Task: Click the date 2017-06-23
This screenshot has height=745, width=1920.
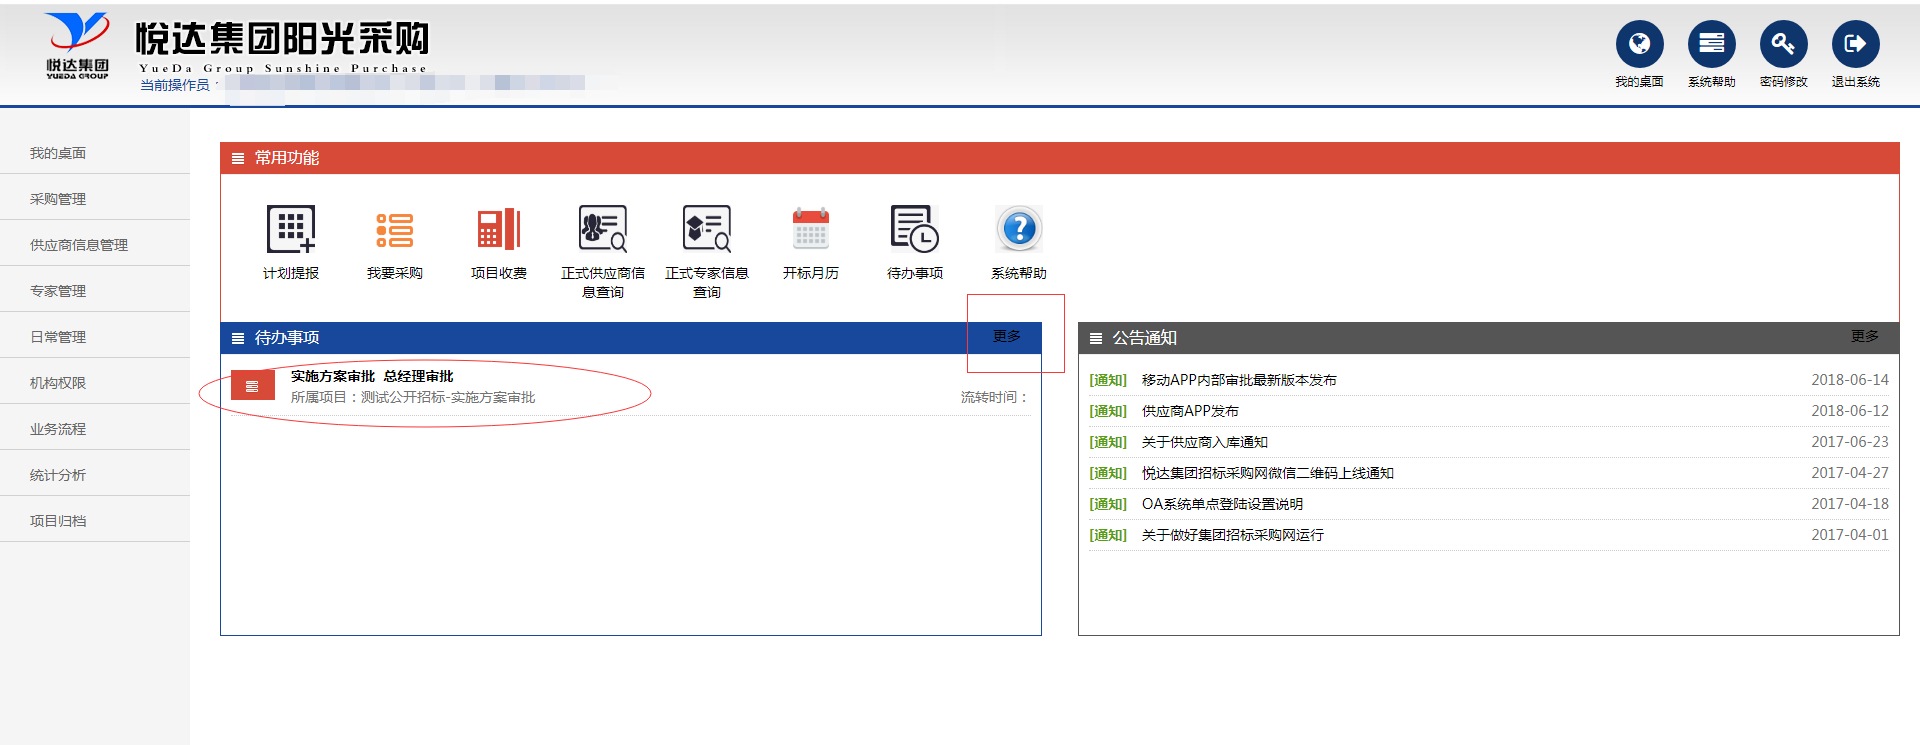Action: (x=1850, y=442)
